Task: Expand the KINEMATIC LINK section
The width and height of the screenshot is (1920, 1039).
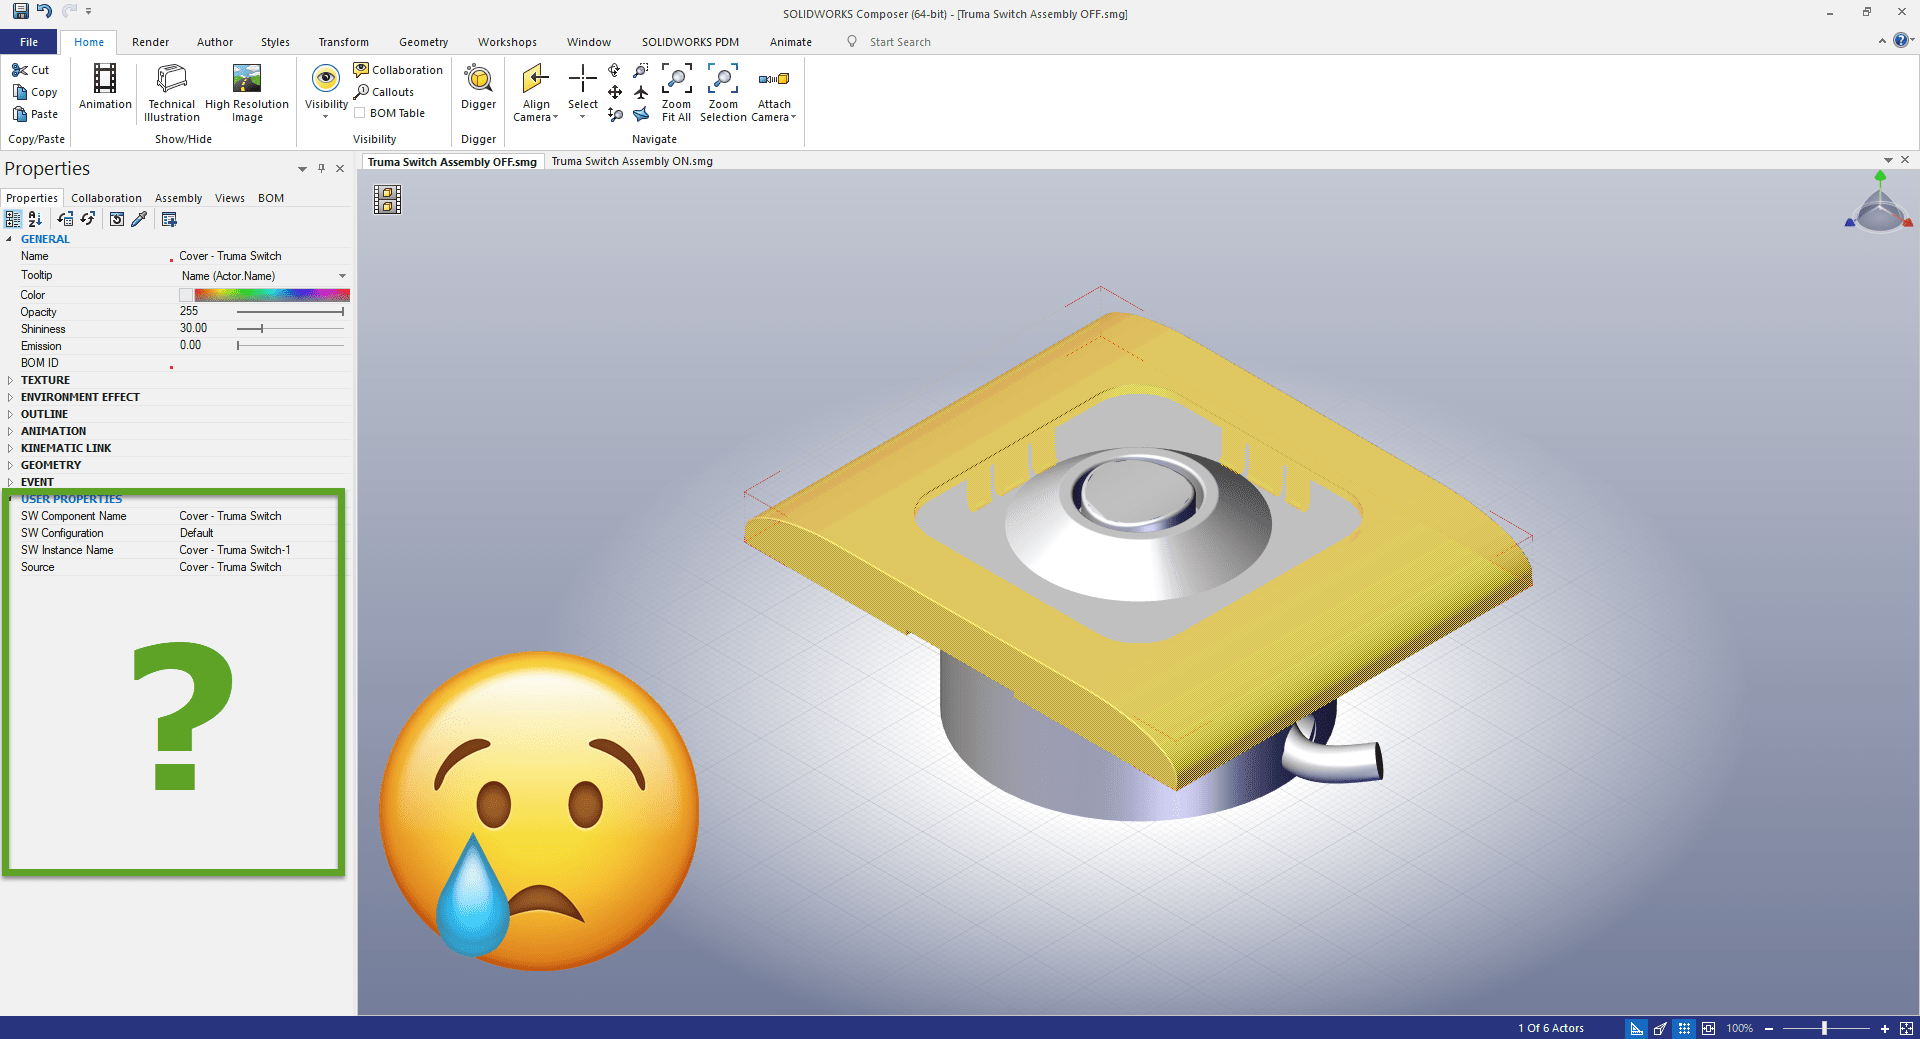Action: coord(10,448)
